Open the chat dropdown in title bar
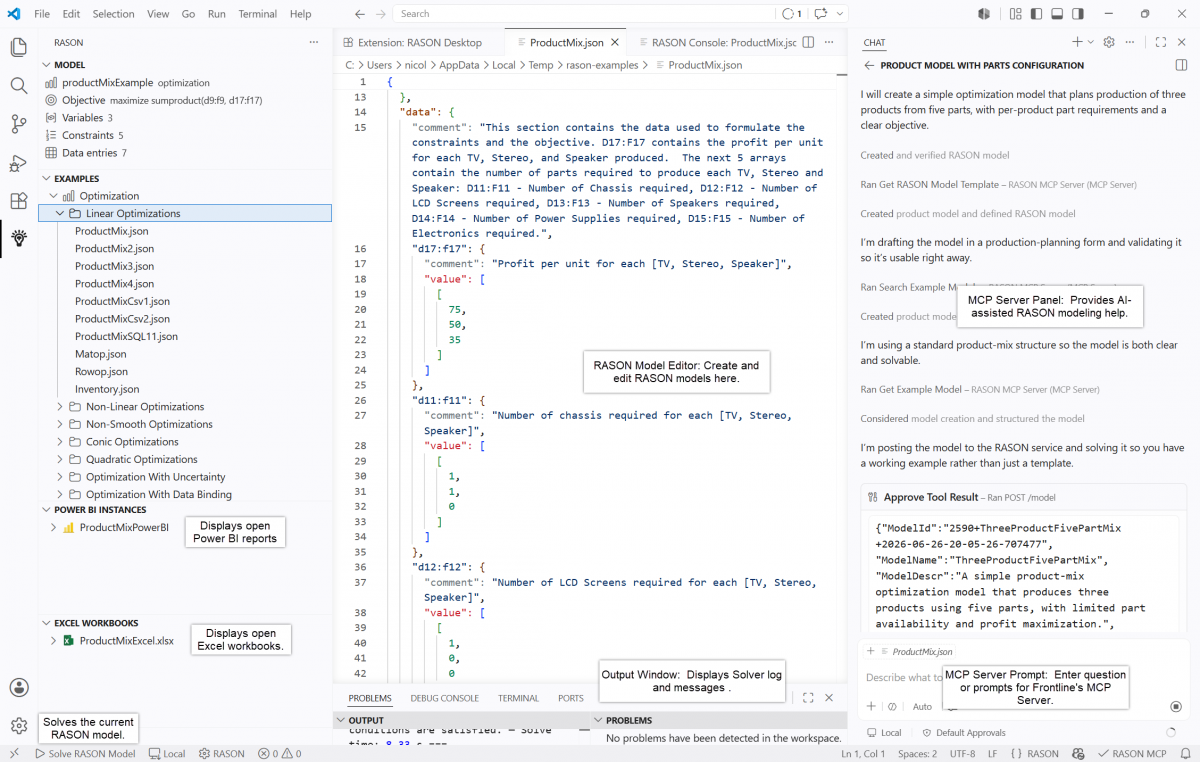The image size is (1200, 762). pyautogui.click(x=840, y=14)
